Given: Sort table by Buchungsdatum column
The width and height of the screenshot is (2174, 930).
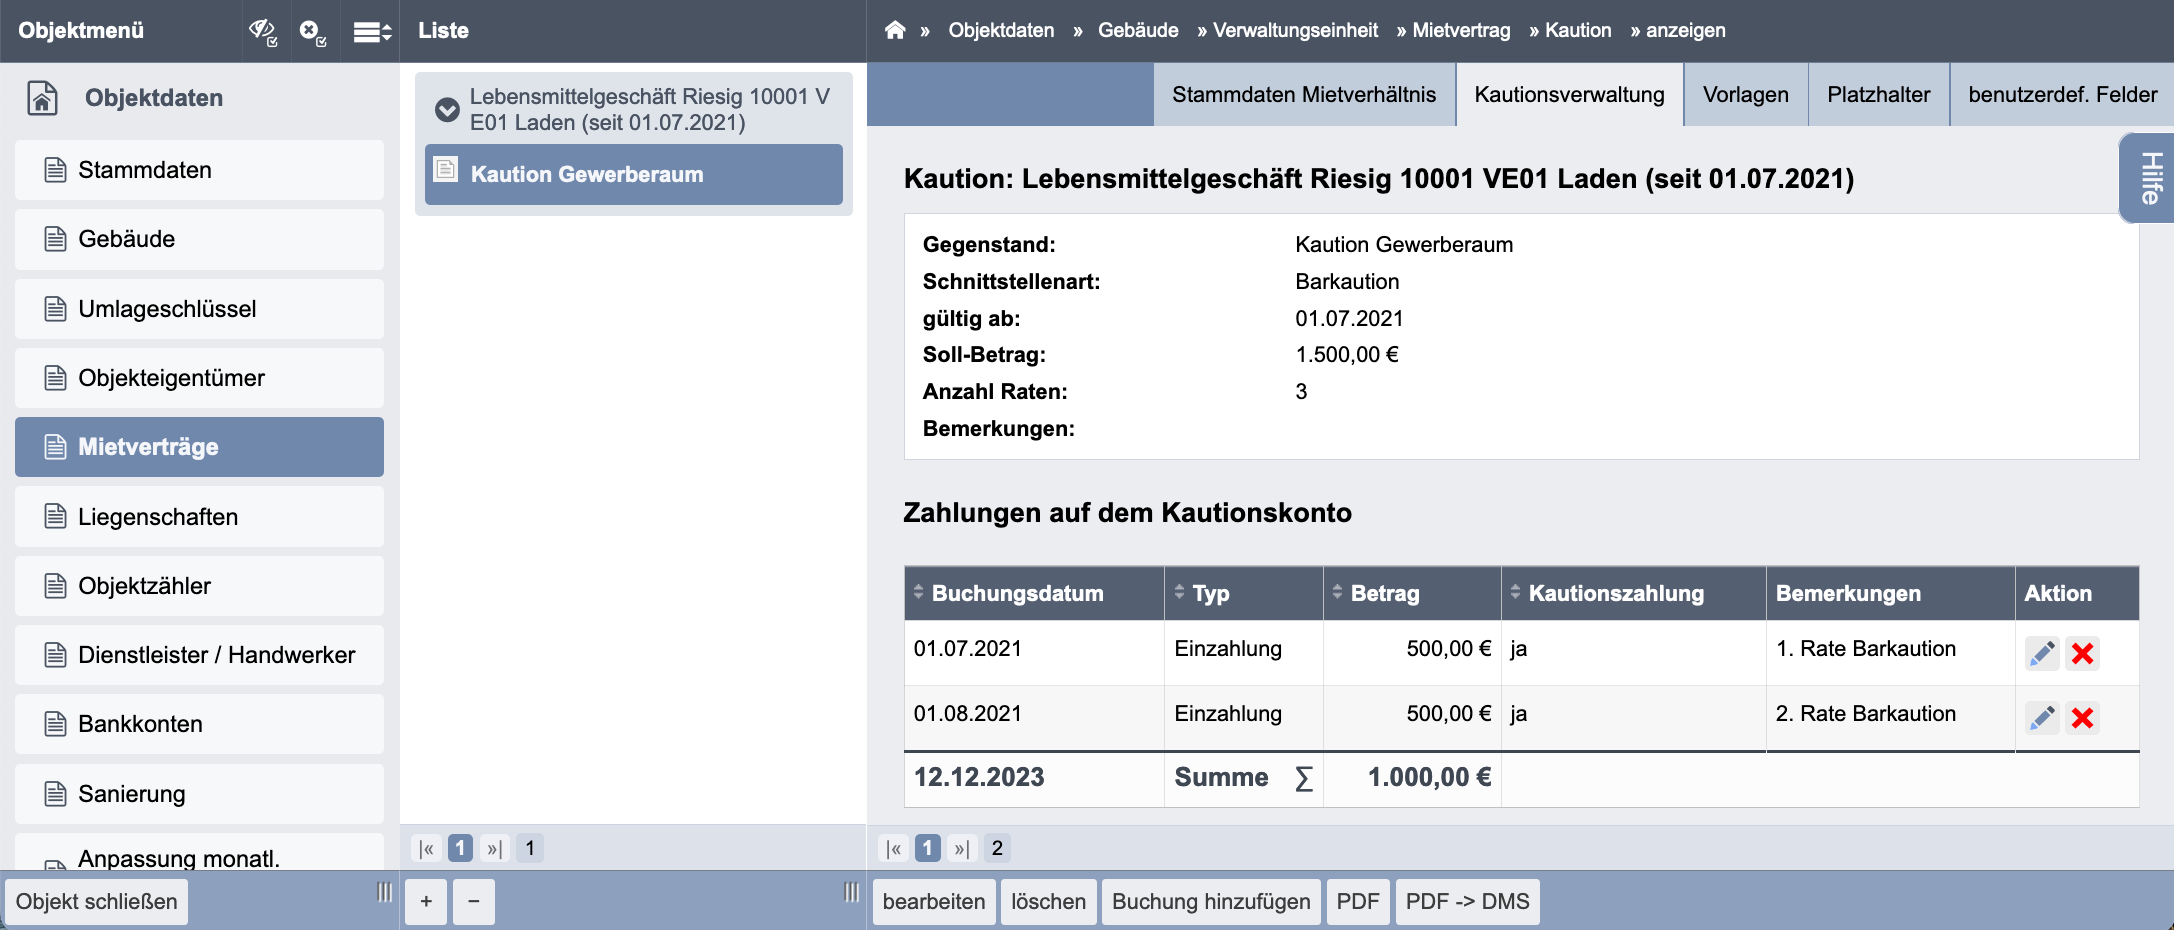Looking at the screenshot, I should pyautogui.click(x=1034, y=593).
